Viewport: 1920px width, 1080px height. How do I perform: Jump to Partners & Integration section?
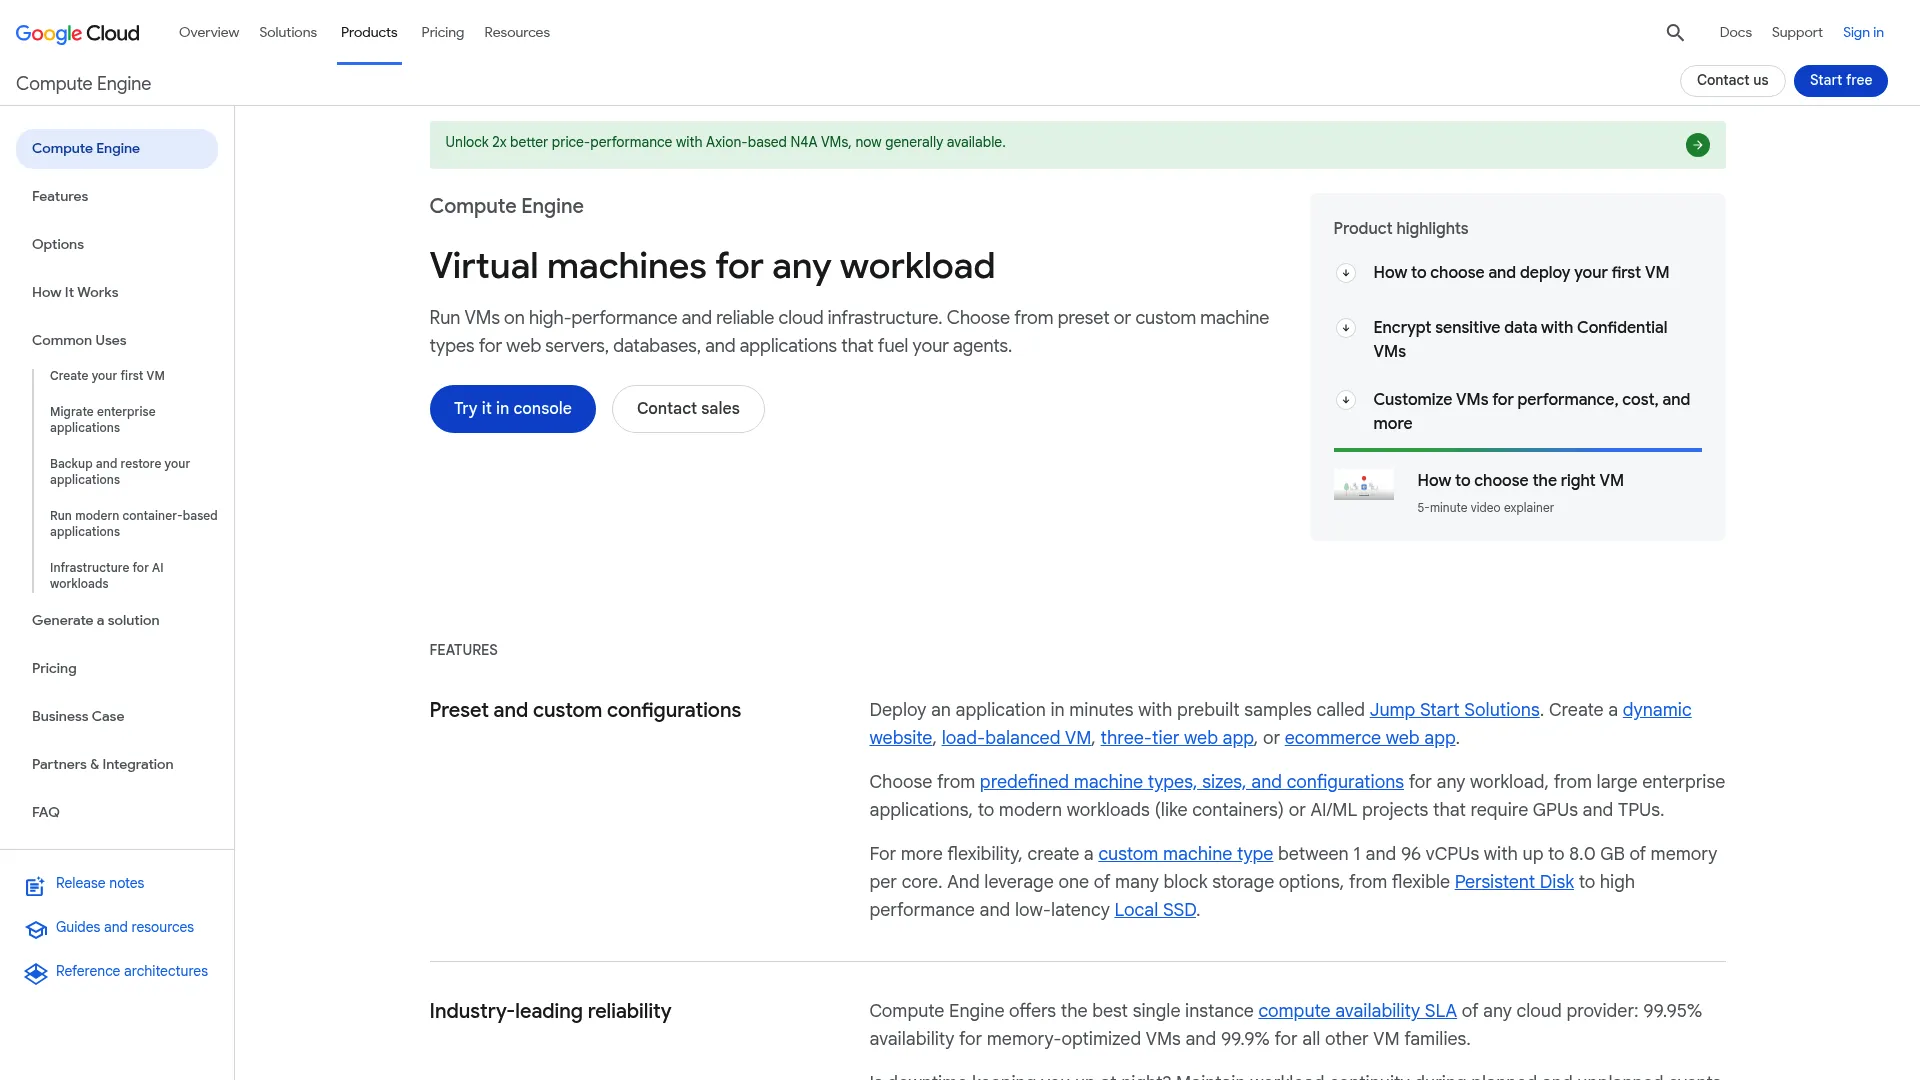tap(103, 765)
